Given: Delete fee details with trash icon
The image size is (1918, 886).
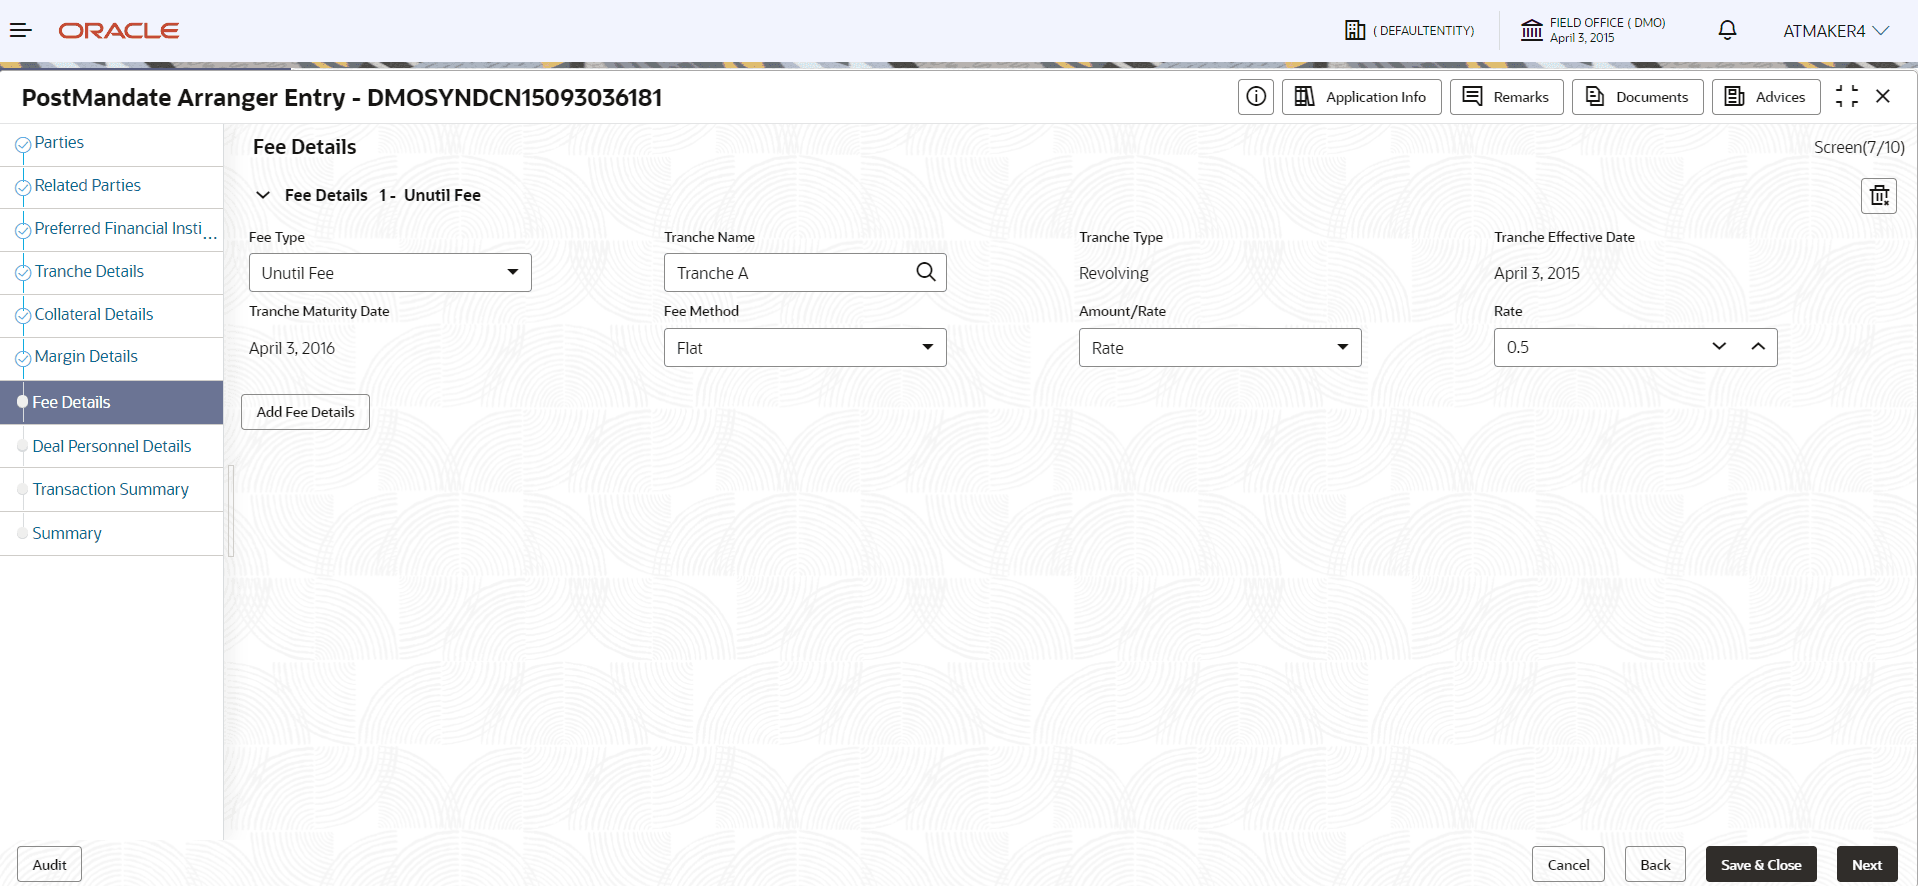Looking at the screenshot, I should (x=1879, y=196).
